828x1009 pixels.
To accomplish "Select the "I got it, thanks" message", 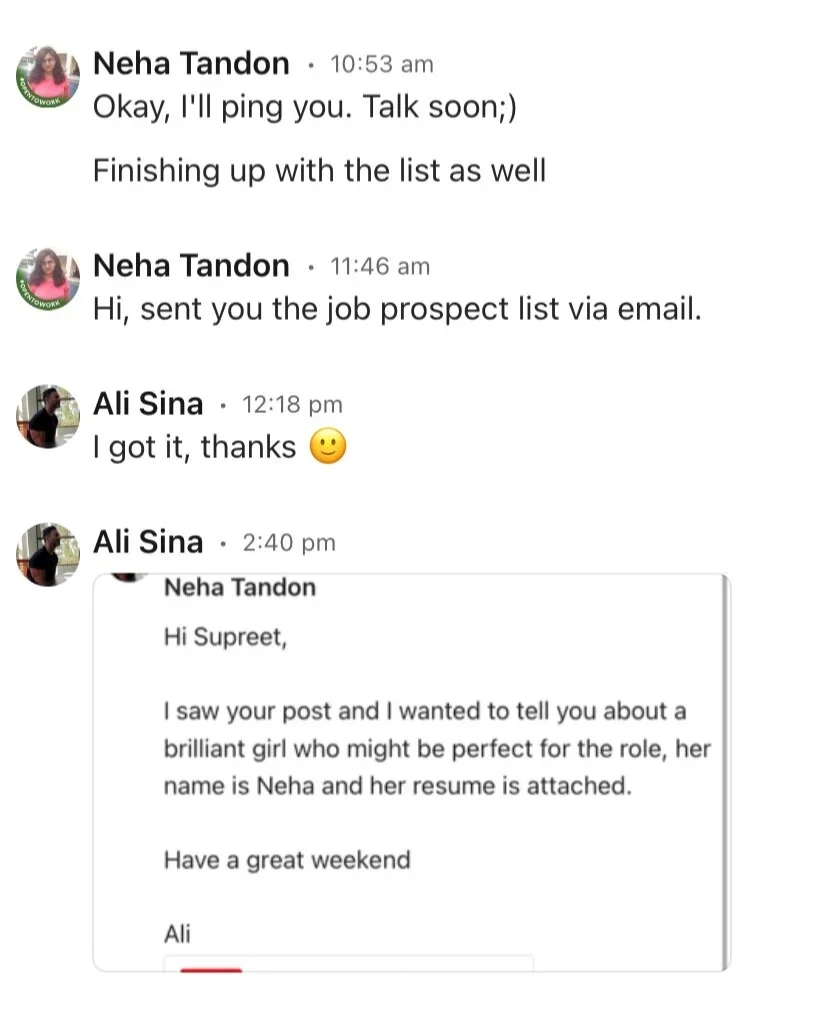I will (x=195, y=447).
